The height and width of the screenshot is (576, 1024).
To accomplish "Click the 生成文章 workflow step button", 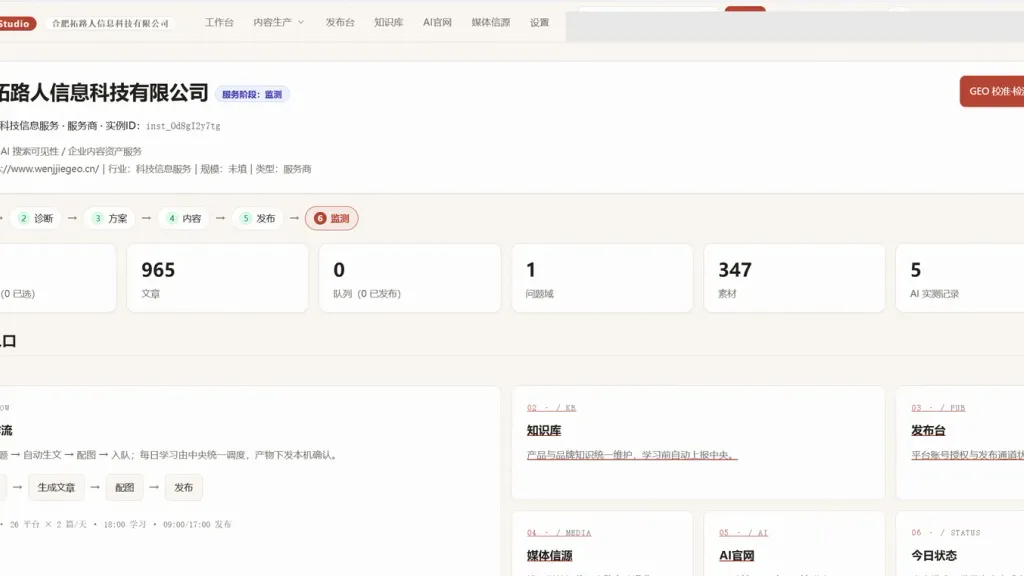I will point(56,487).
